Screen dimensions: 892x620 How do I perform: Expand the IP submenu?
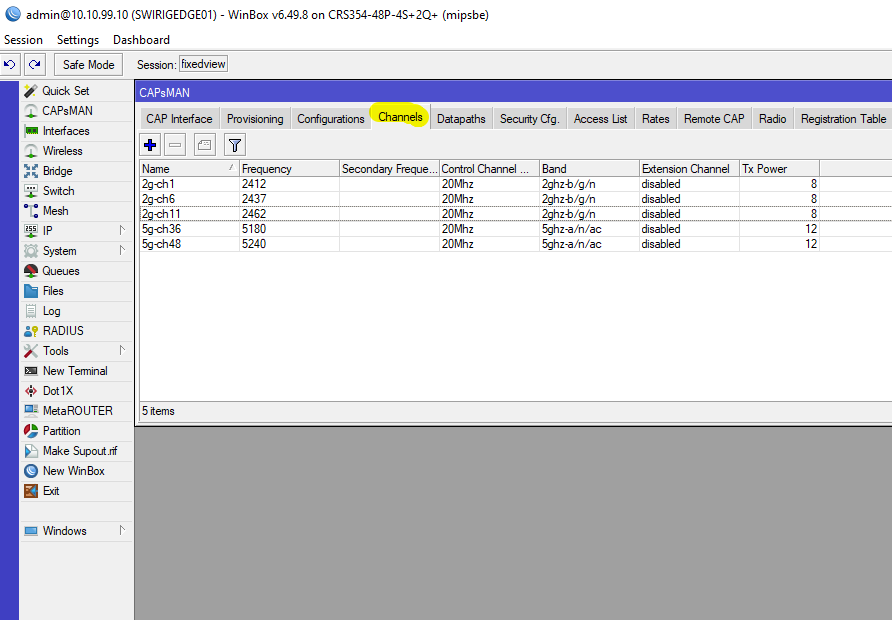click(48, 231)
